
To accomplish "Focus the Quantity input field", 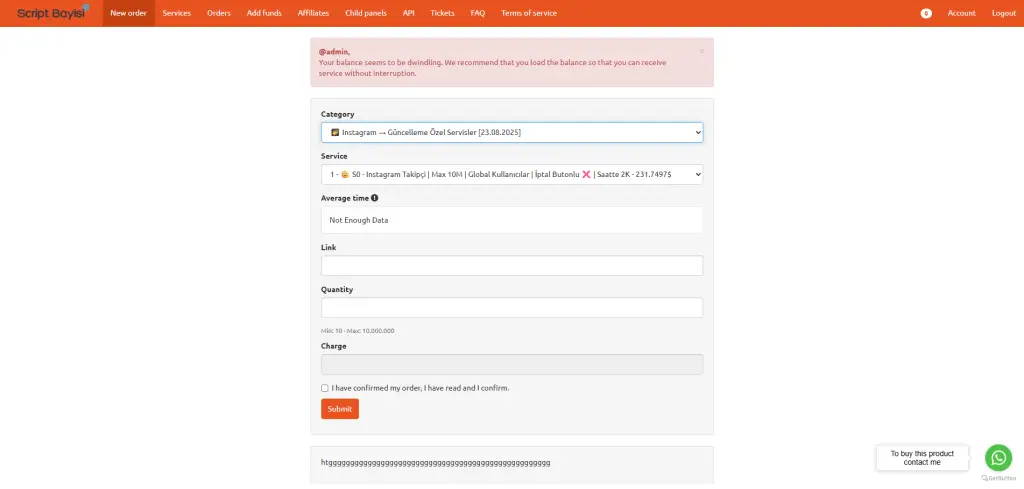I will (x=512, y=308).
